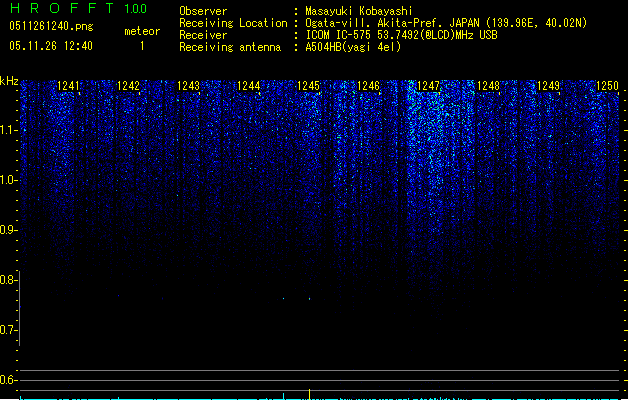Image resolution: width=629 pixels, height=400 pixels.
Task: Click the HROFFT program title text
Action: click(62, 8)
